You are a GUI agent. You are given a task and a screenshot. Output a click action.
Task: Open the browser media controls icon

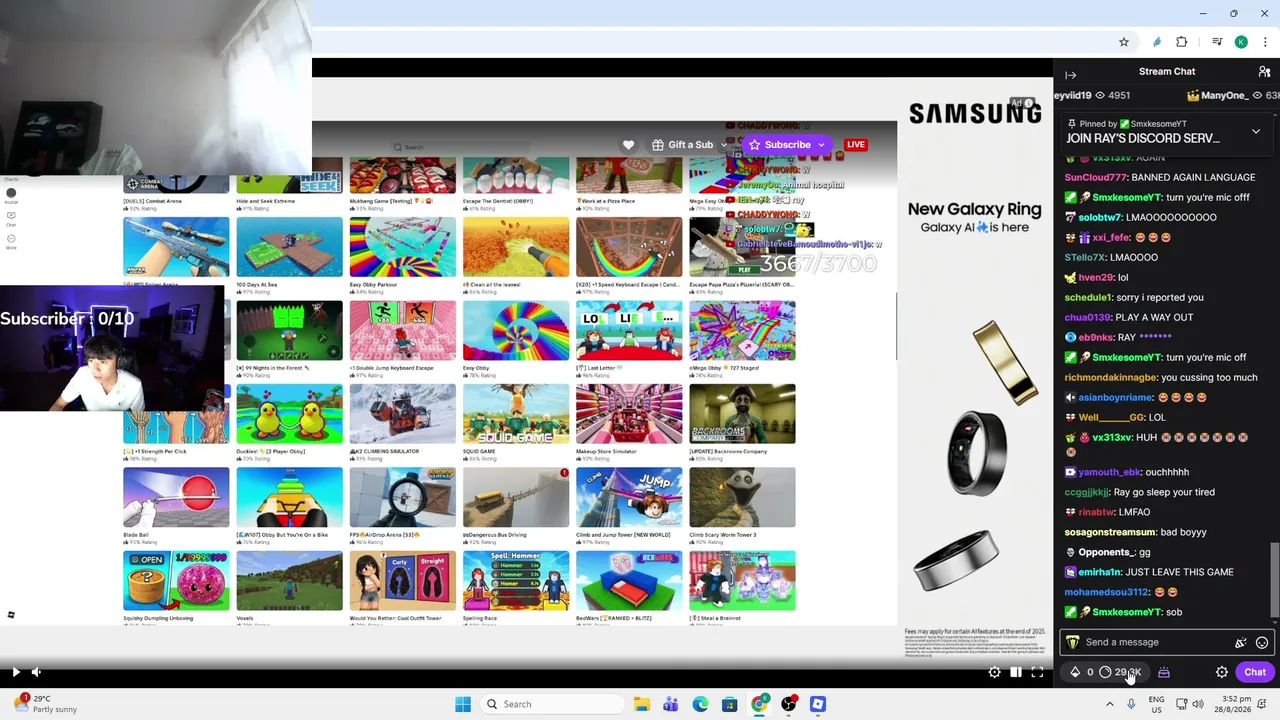[1217, 42]
